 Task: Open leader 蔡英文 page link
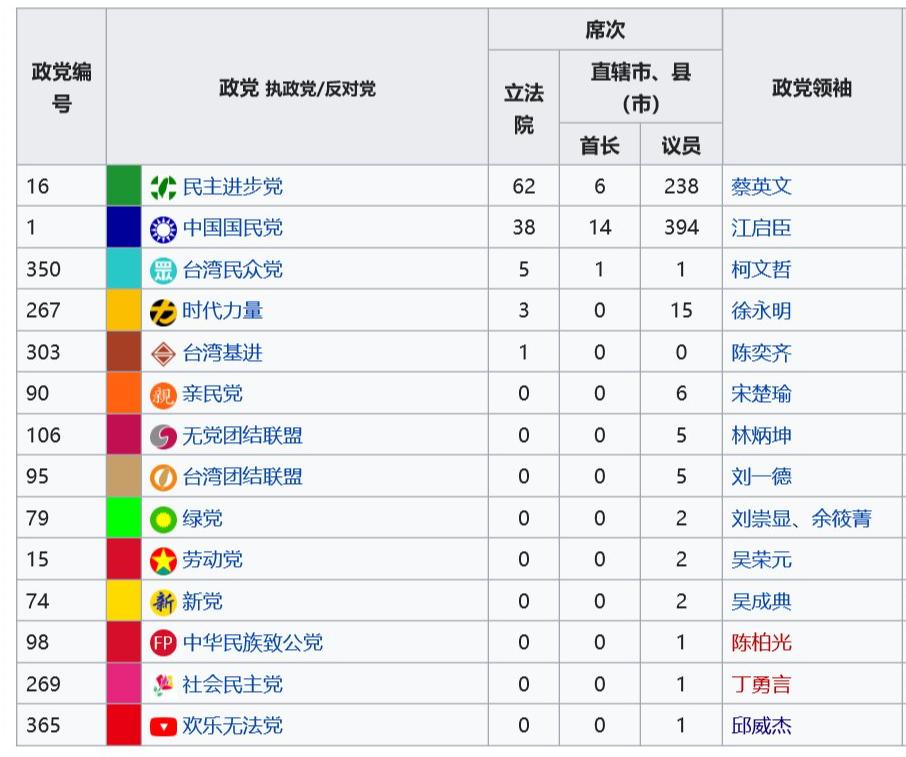click(x=761, y=187)
